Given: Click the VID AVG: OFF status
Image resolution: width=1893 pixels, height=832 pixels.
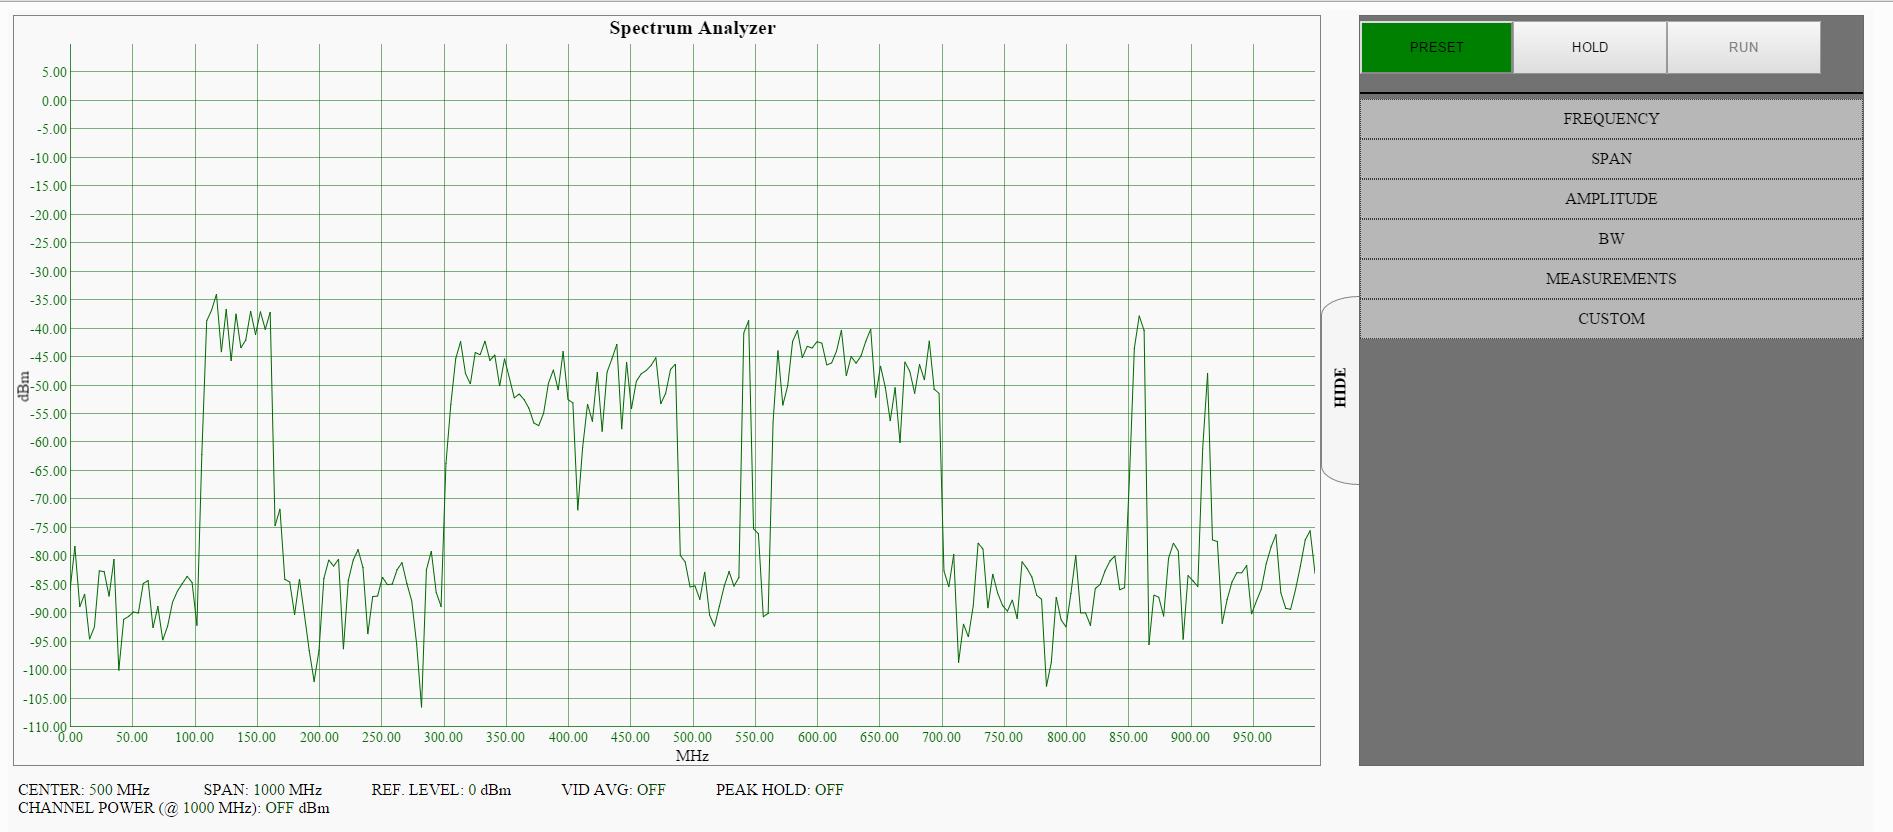Looking at the screenshot, I should (x=613, y=790).
